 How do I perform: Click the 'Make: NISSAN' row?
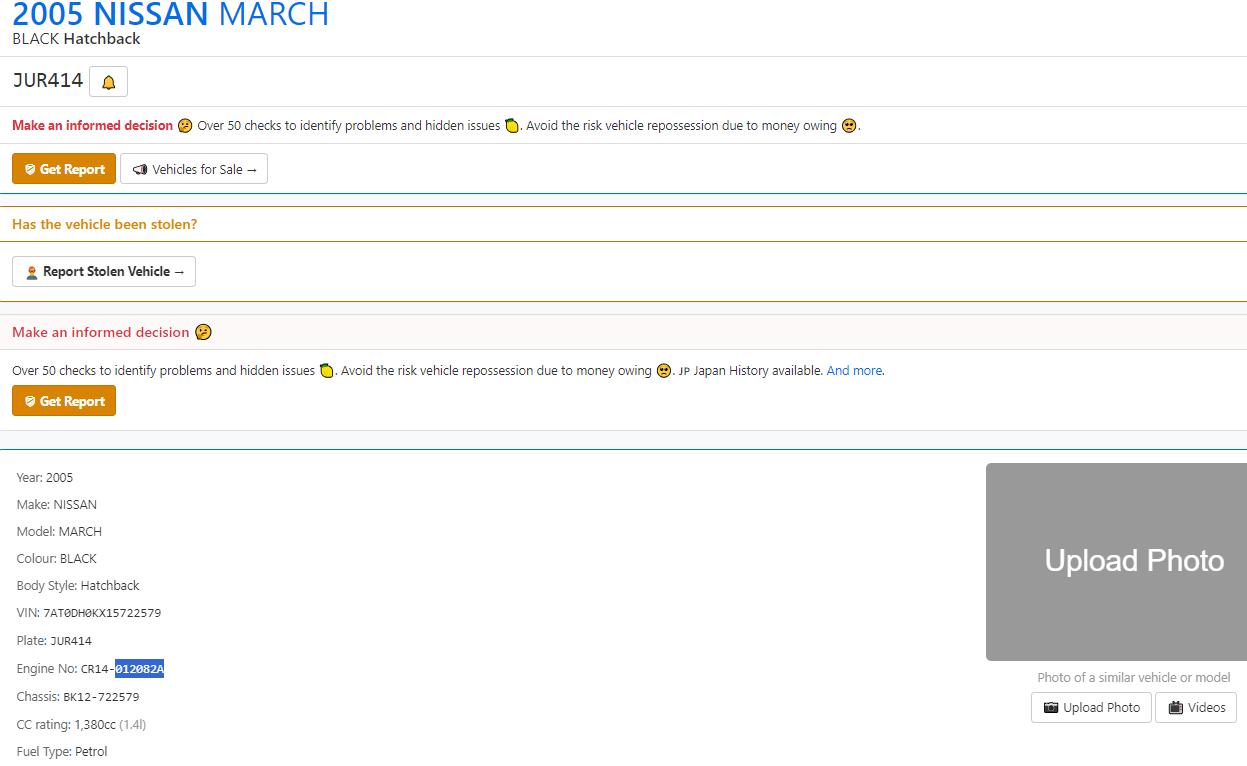(57, 504)
